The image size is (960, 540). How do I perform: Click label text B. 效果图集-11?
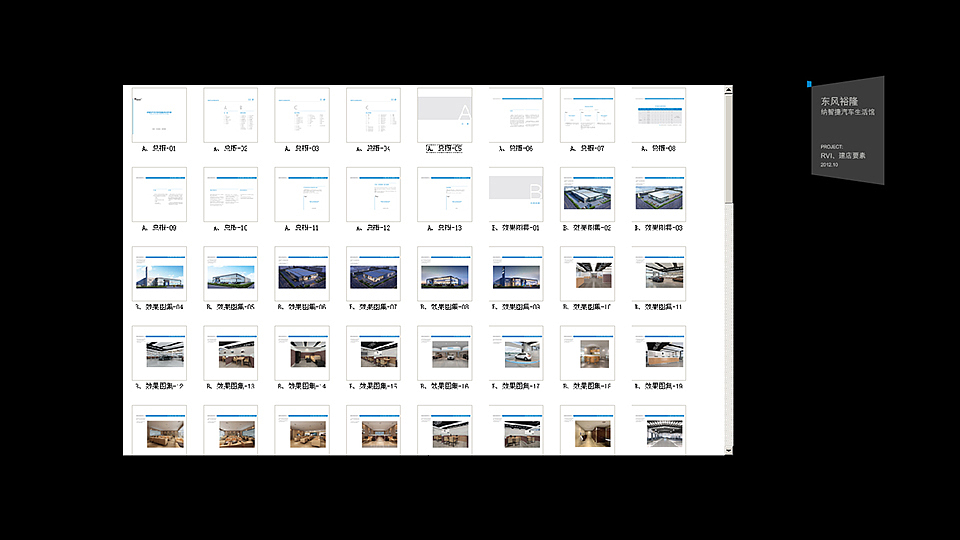coord(659,307)
